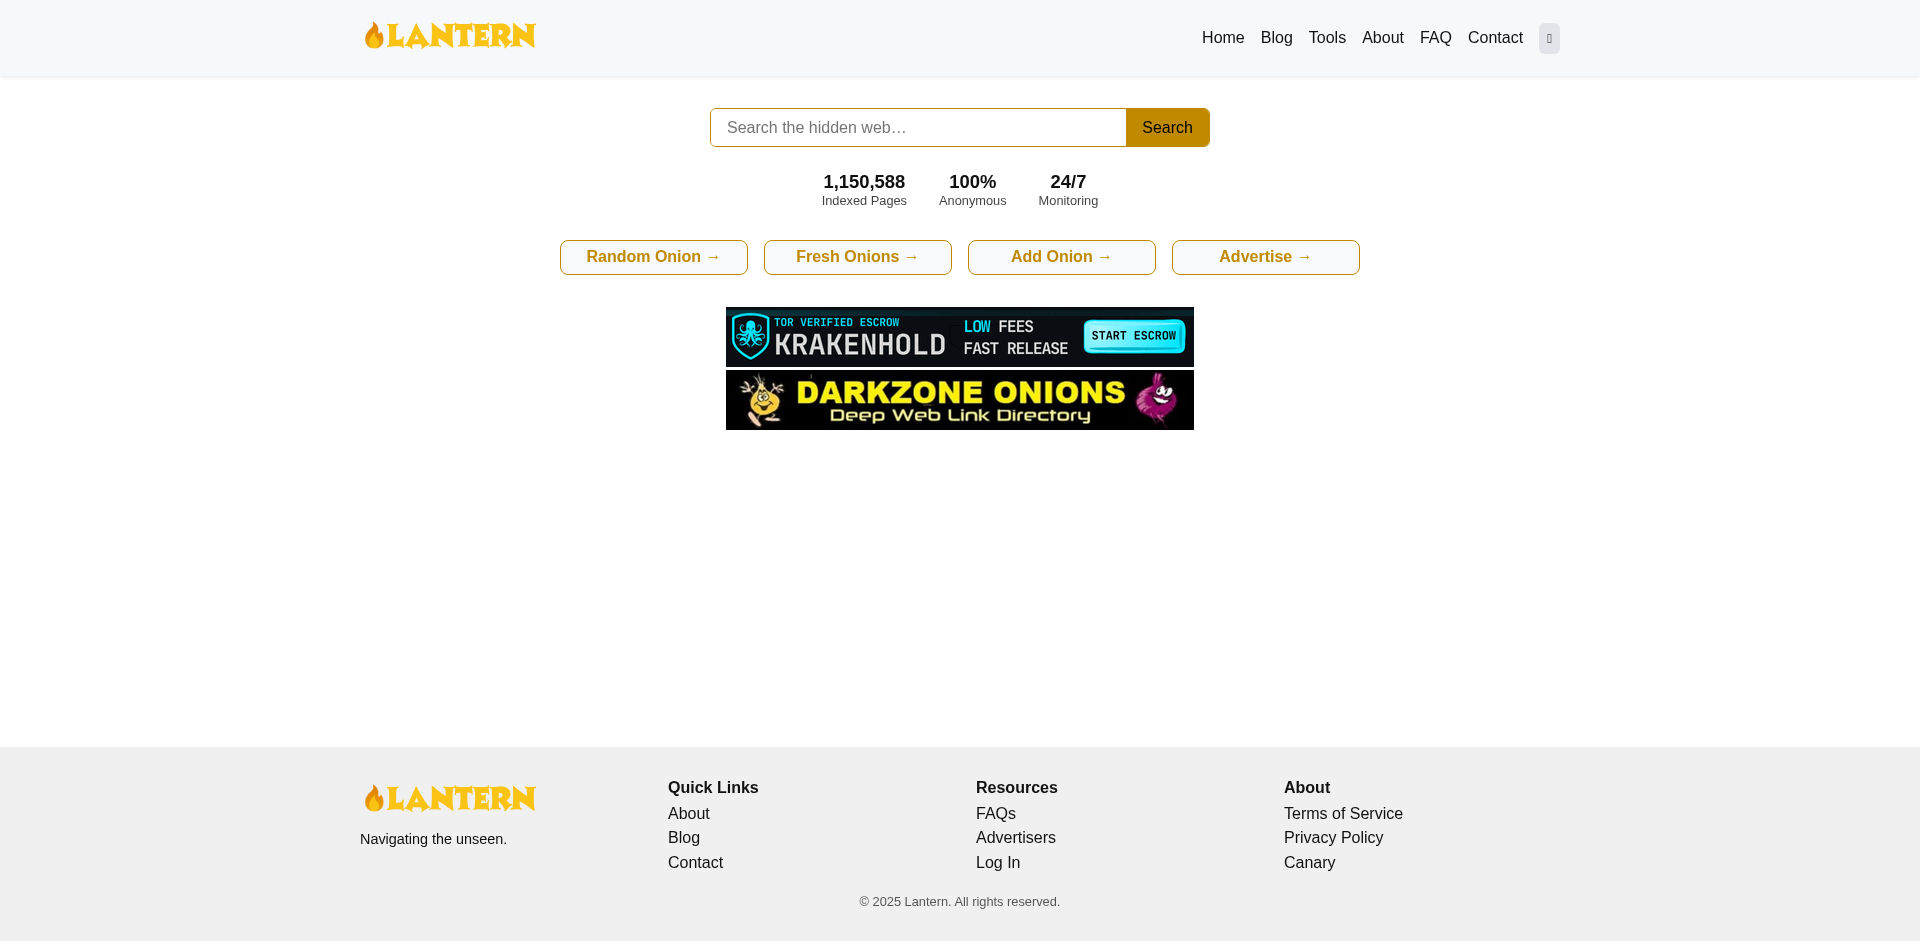This screenshot has width=1920, height=941.
Task: Click the Lantern flame logo in header
Action: coord(449,36)
